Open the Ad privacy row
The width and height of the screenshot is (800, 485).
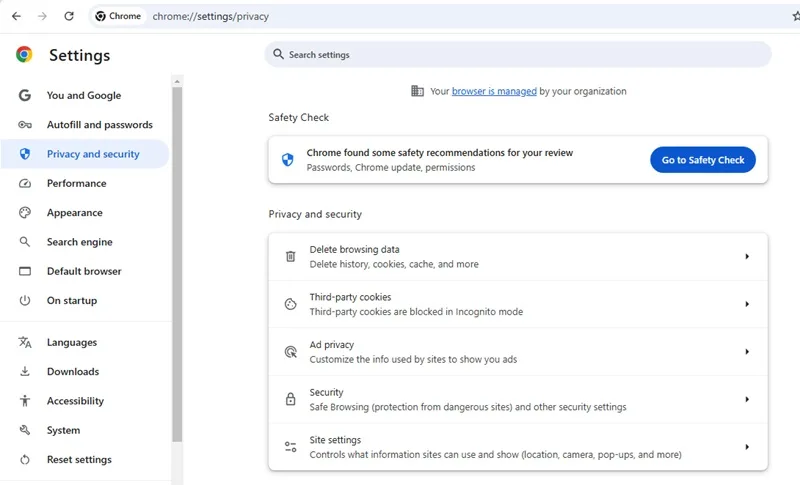click(518, 351)
